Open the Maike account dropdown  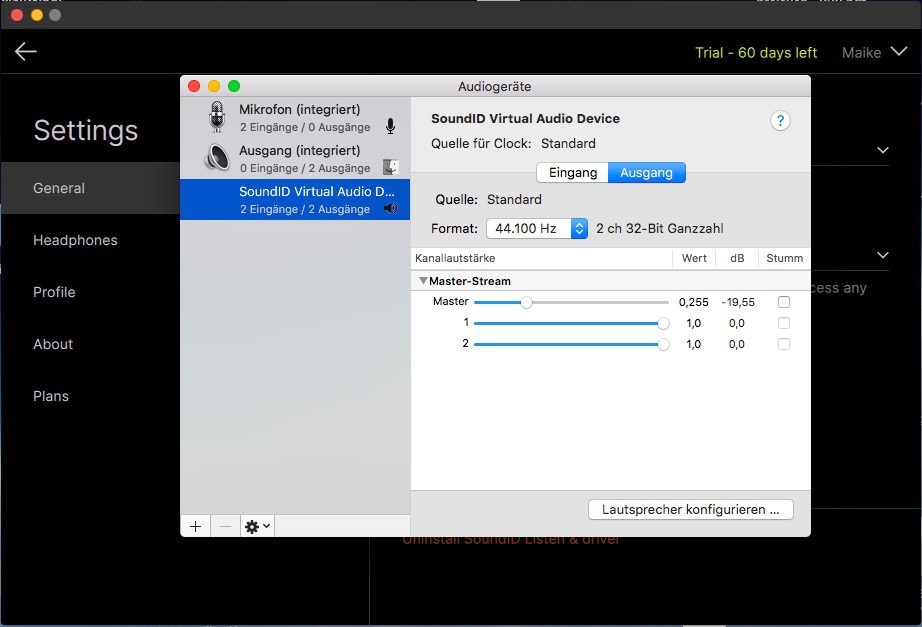pyautogui.click(x=875, y=52)
